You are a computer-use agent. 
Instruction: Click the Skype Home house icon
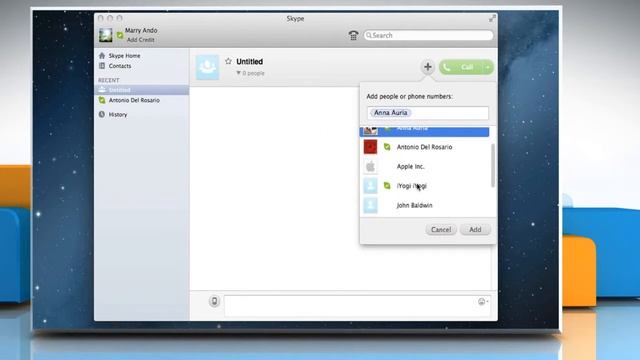[x=102, y=56]
